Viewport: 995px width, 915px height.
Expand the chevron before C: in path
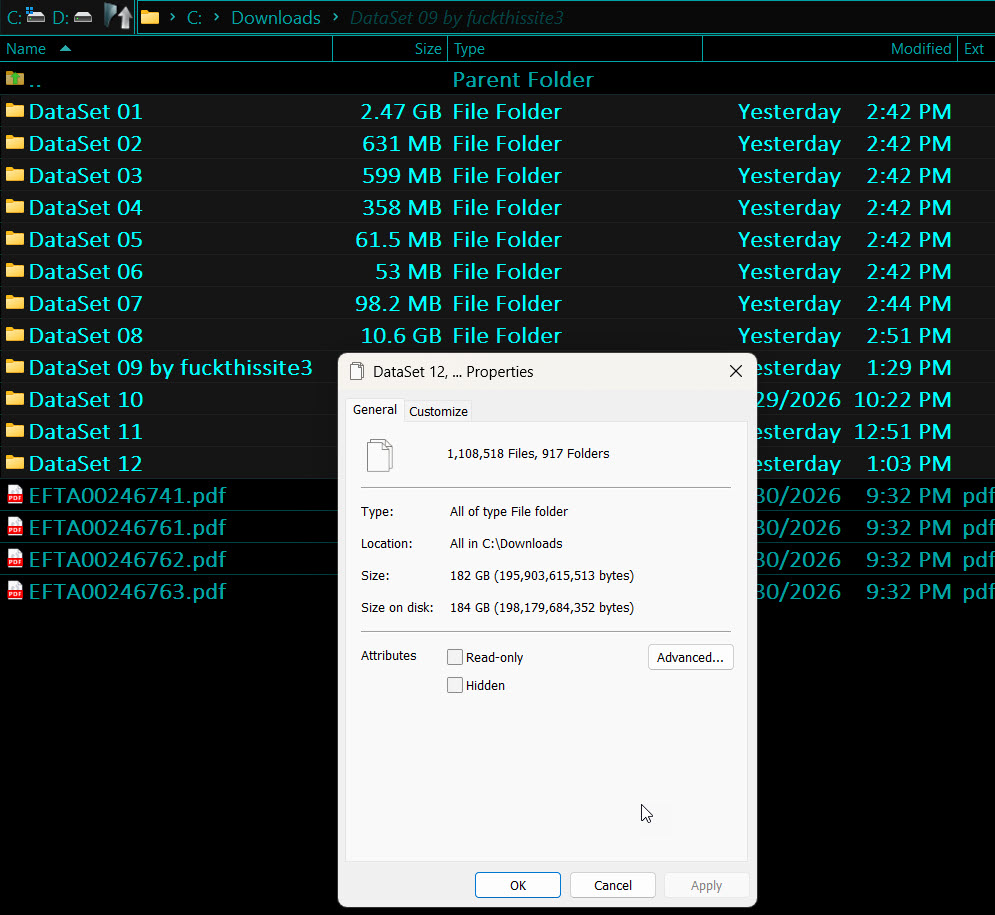tap(172, 17)
